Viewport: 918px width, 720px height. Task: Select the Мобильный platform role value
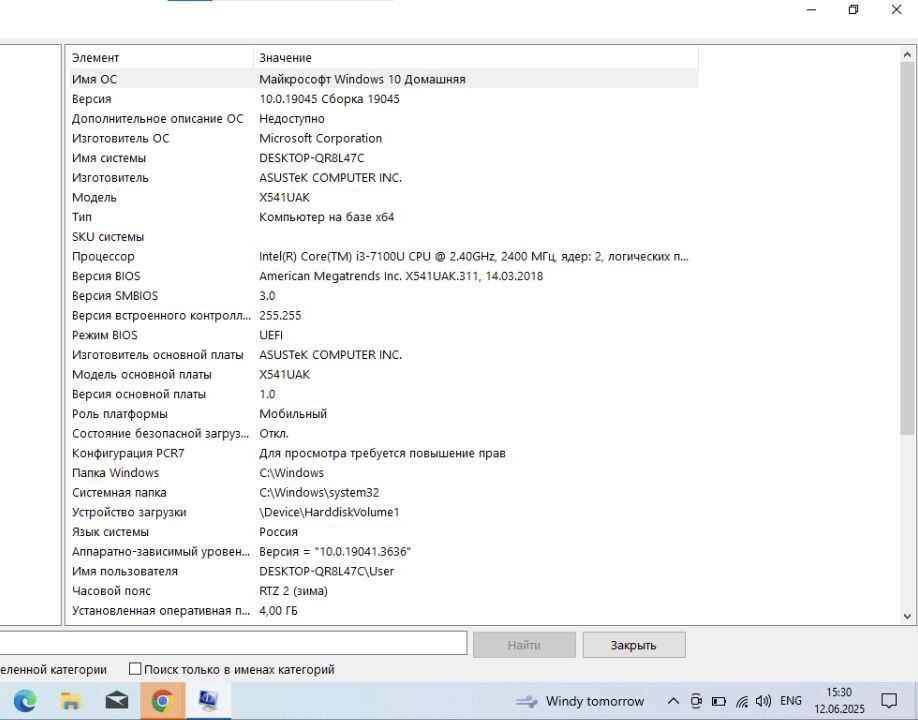293,414
